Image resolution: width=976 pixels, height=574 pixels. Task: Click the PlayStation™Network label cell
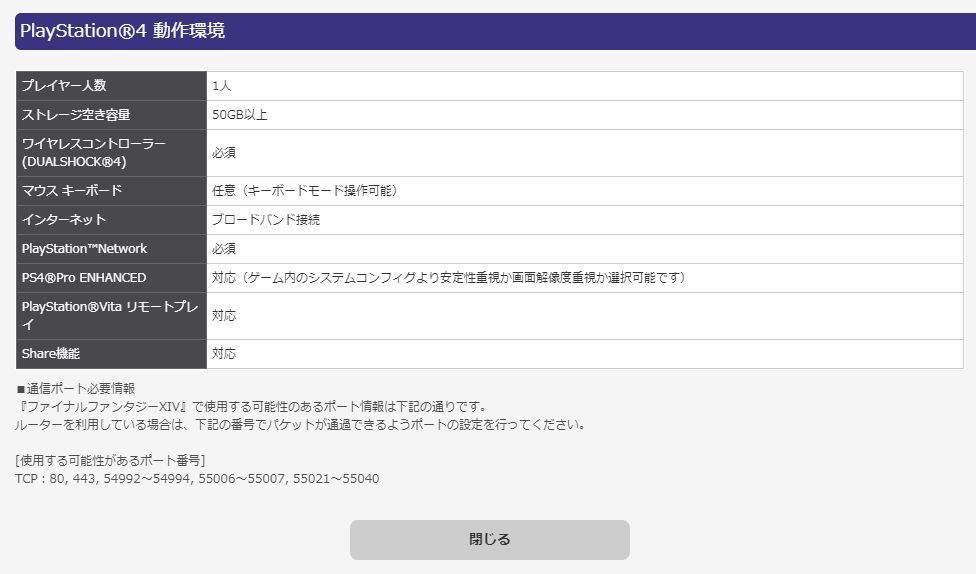point(111,249)
